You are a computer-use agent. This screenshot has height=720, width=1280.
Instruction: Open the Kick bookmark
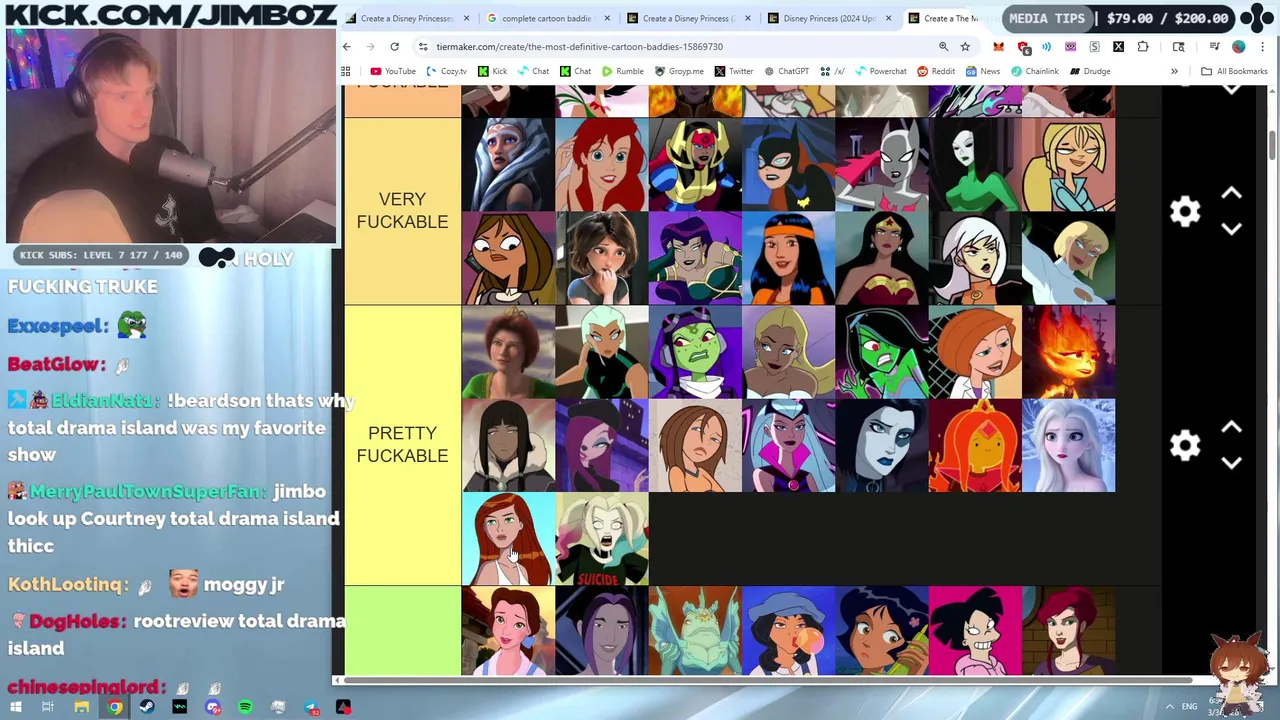(x=492, y=71)
